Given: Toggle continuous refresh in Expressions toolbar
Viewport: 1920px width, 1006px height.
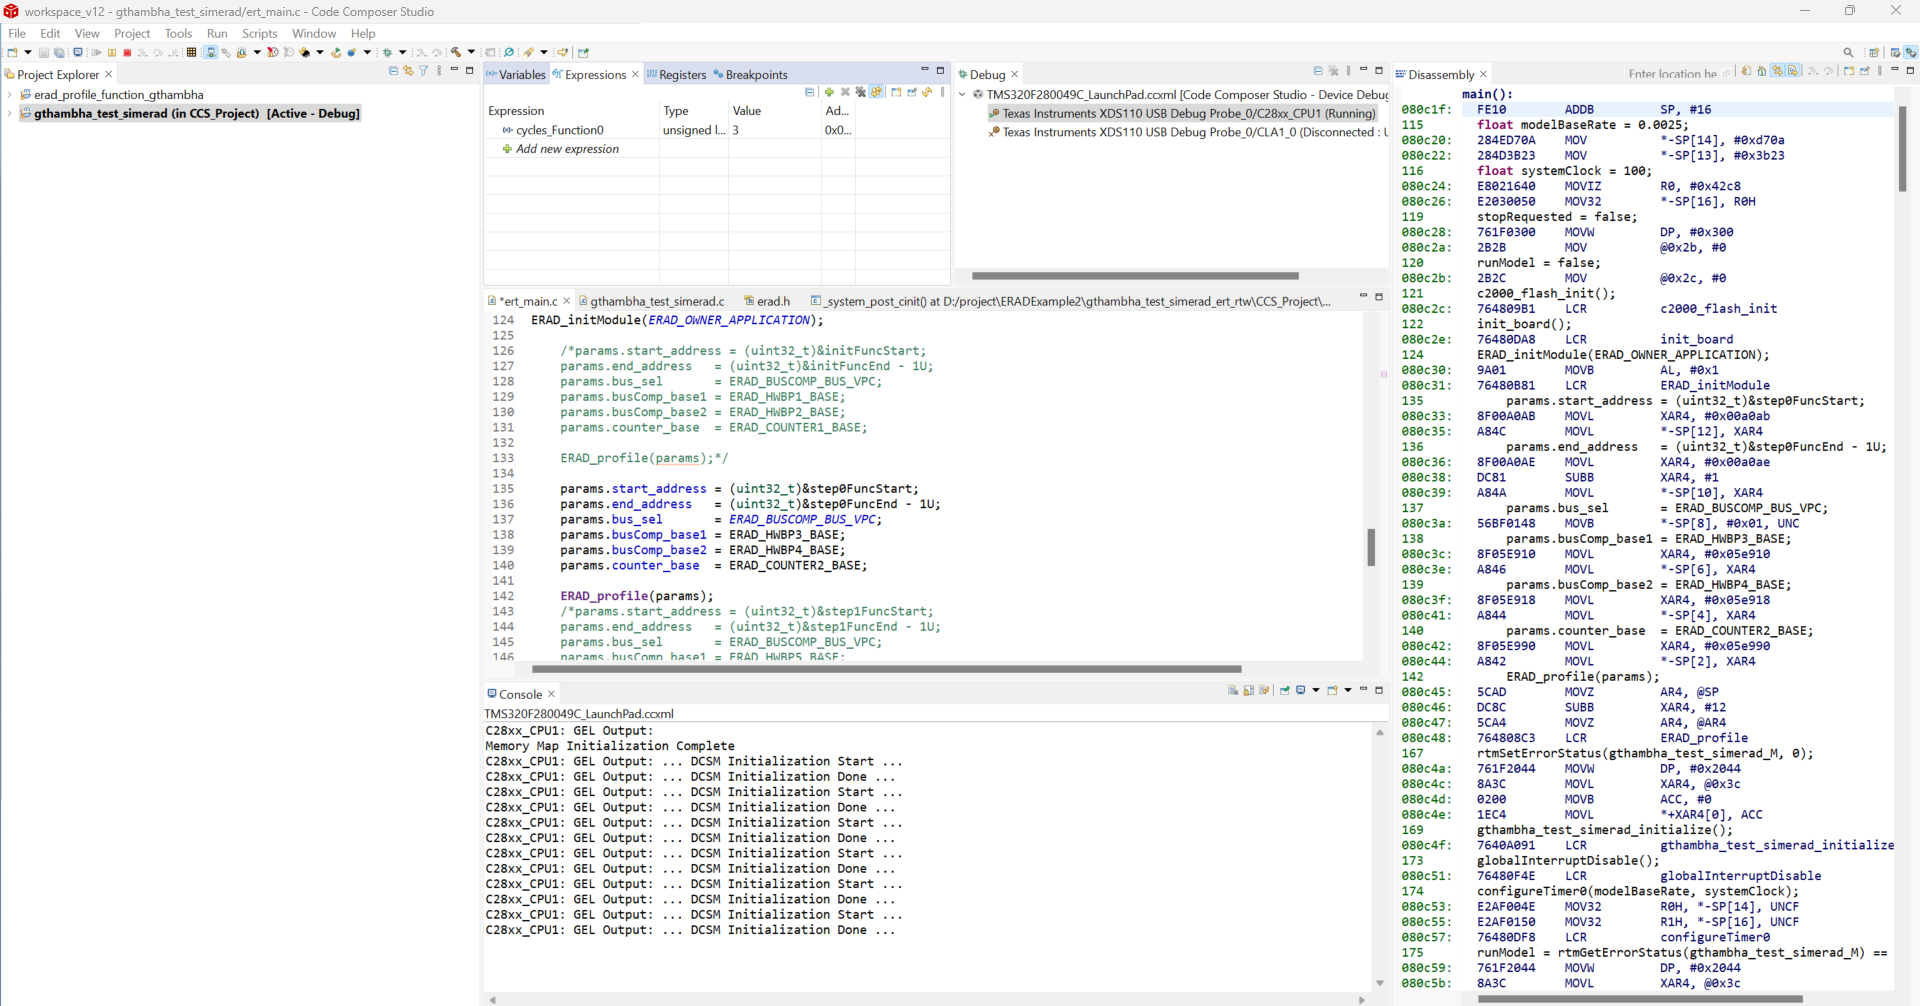Looking at the screenshot, I should click(x=877, y=92).
